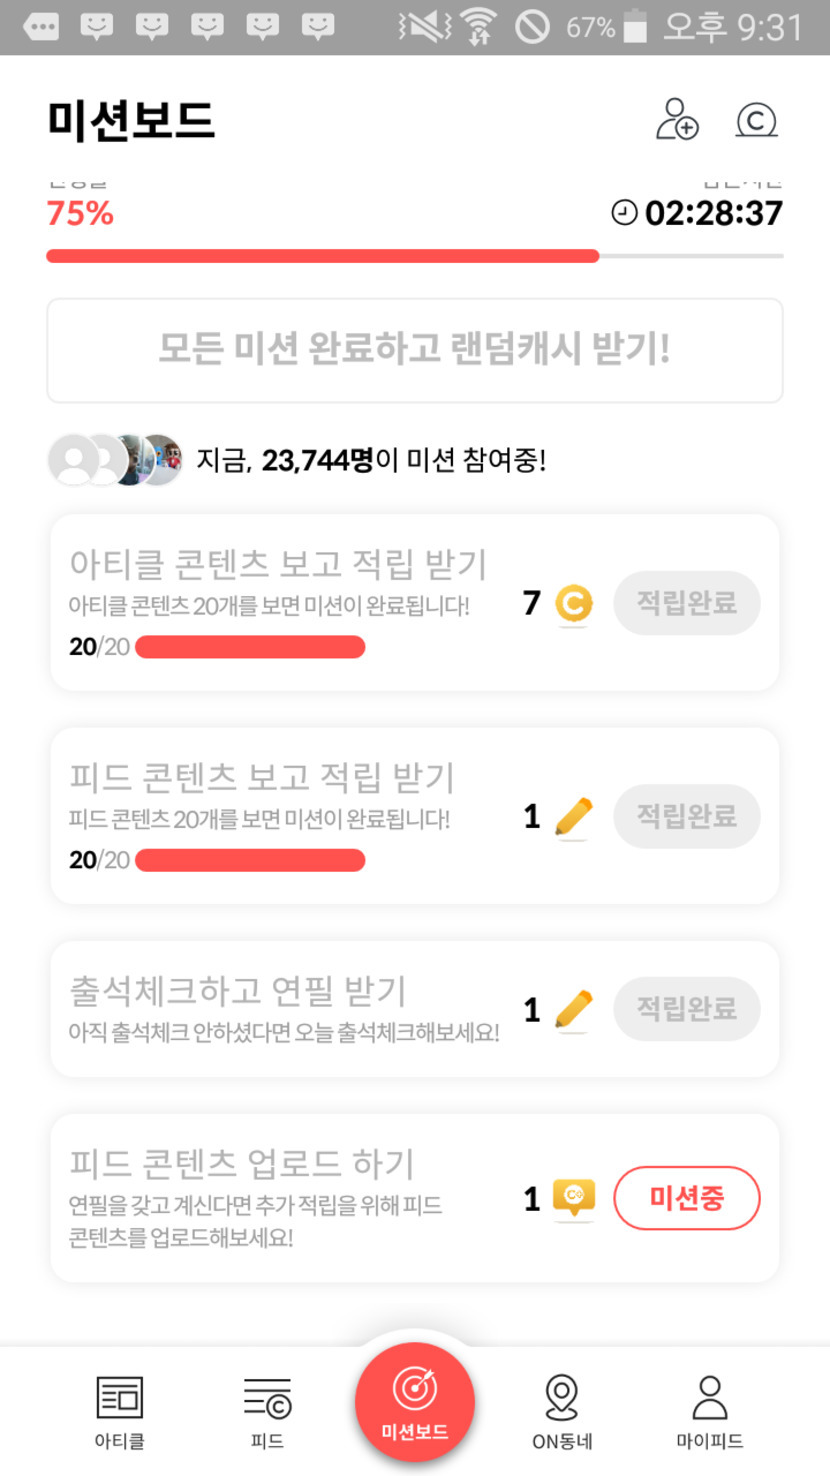The height and width of the screenshot is (1476, 830).
Task: Tap the Wi-Fi icon in status bar
Action: (x=480, y=27)
